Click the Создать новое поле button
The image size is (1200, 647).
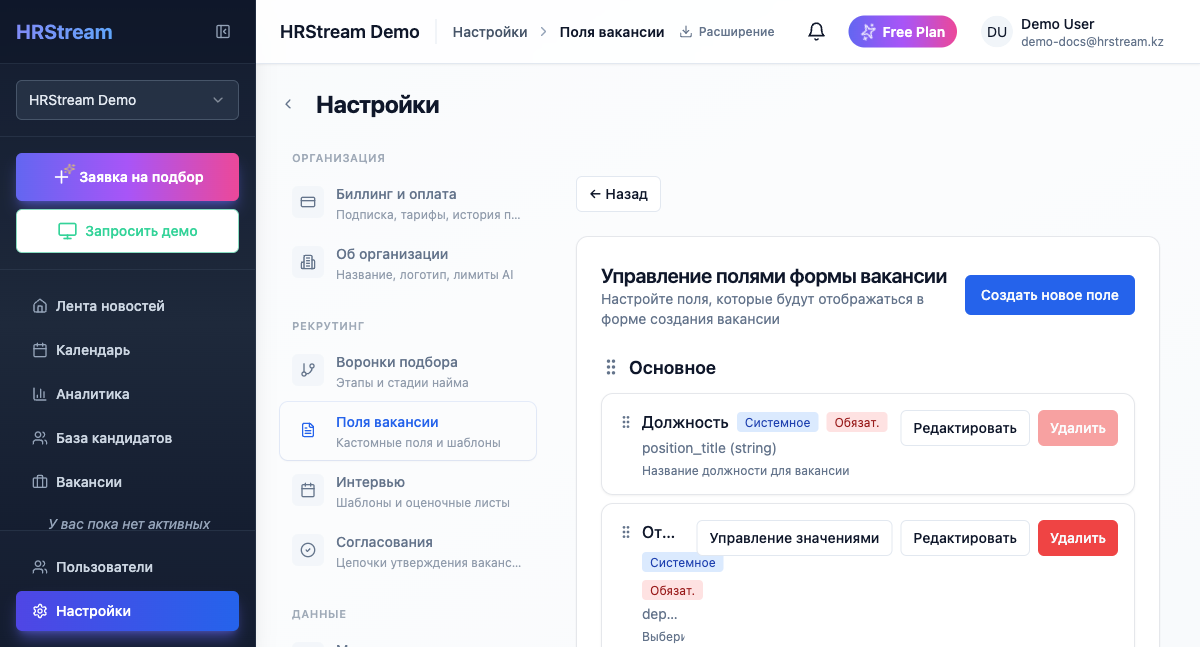(x=1049, y=295)
